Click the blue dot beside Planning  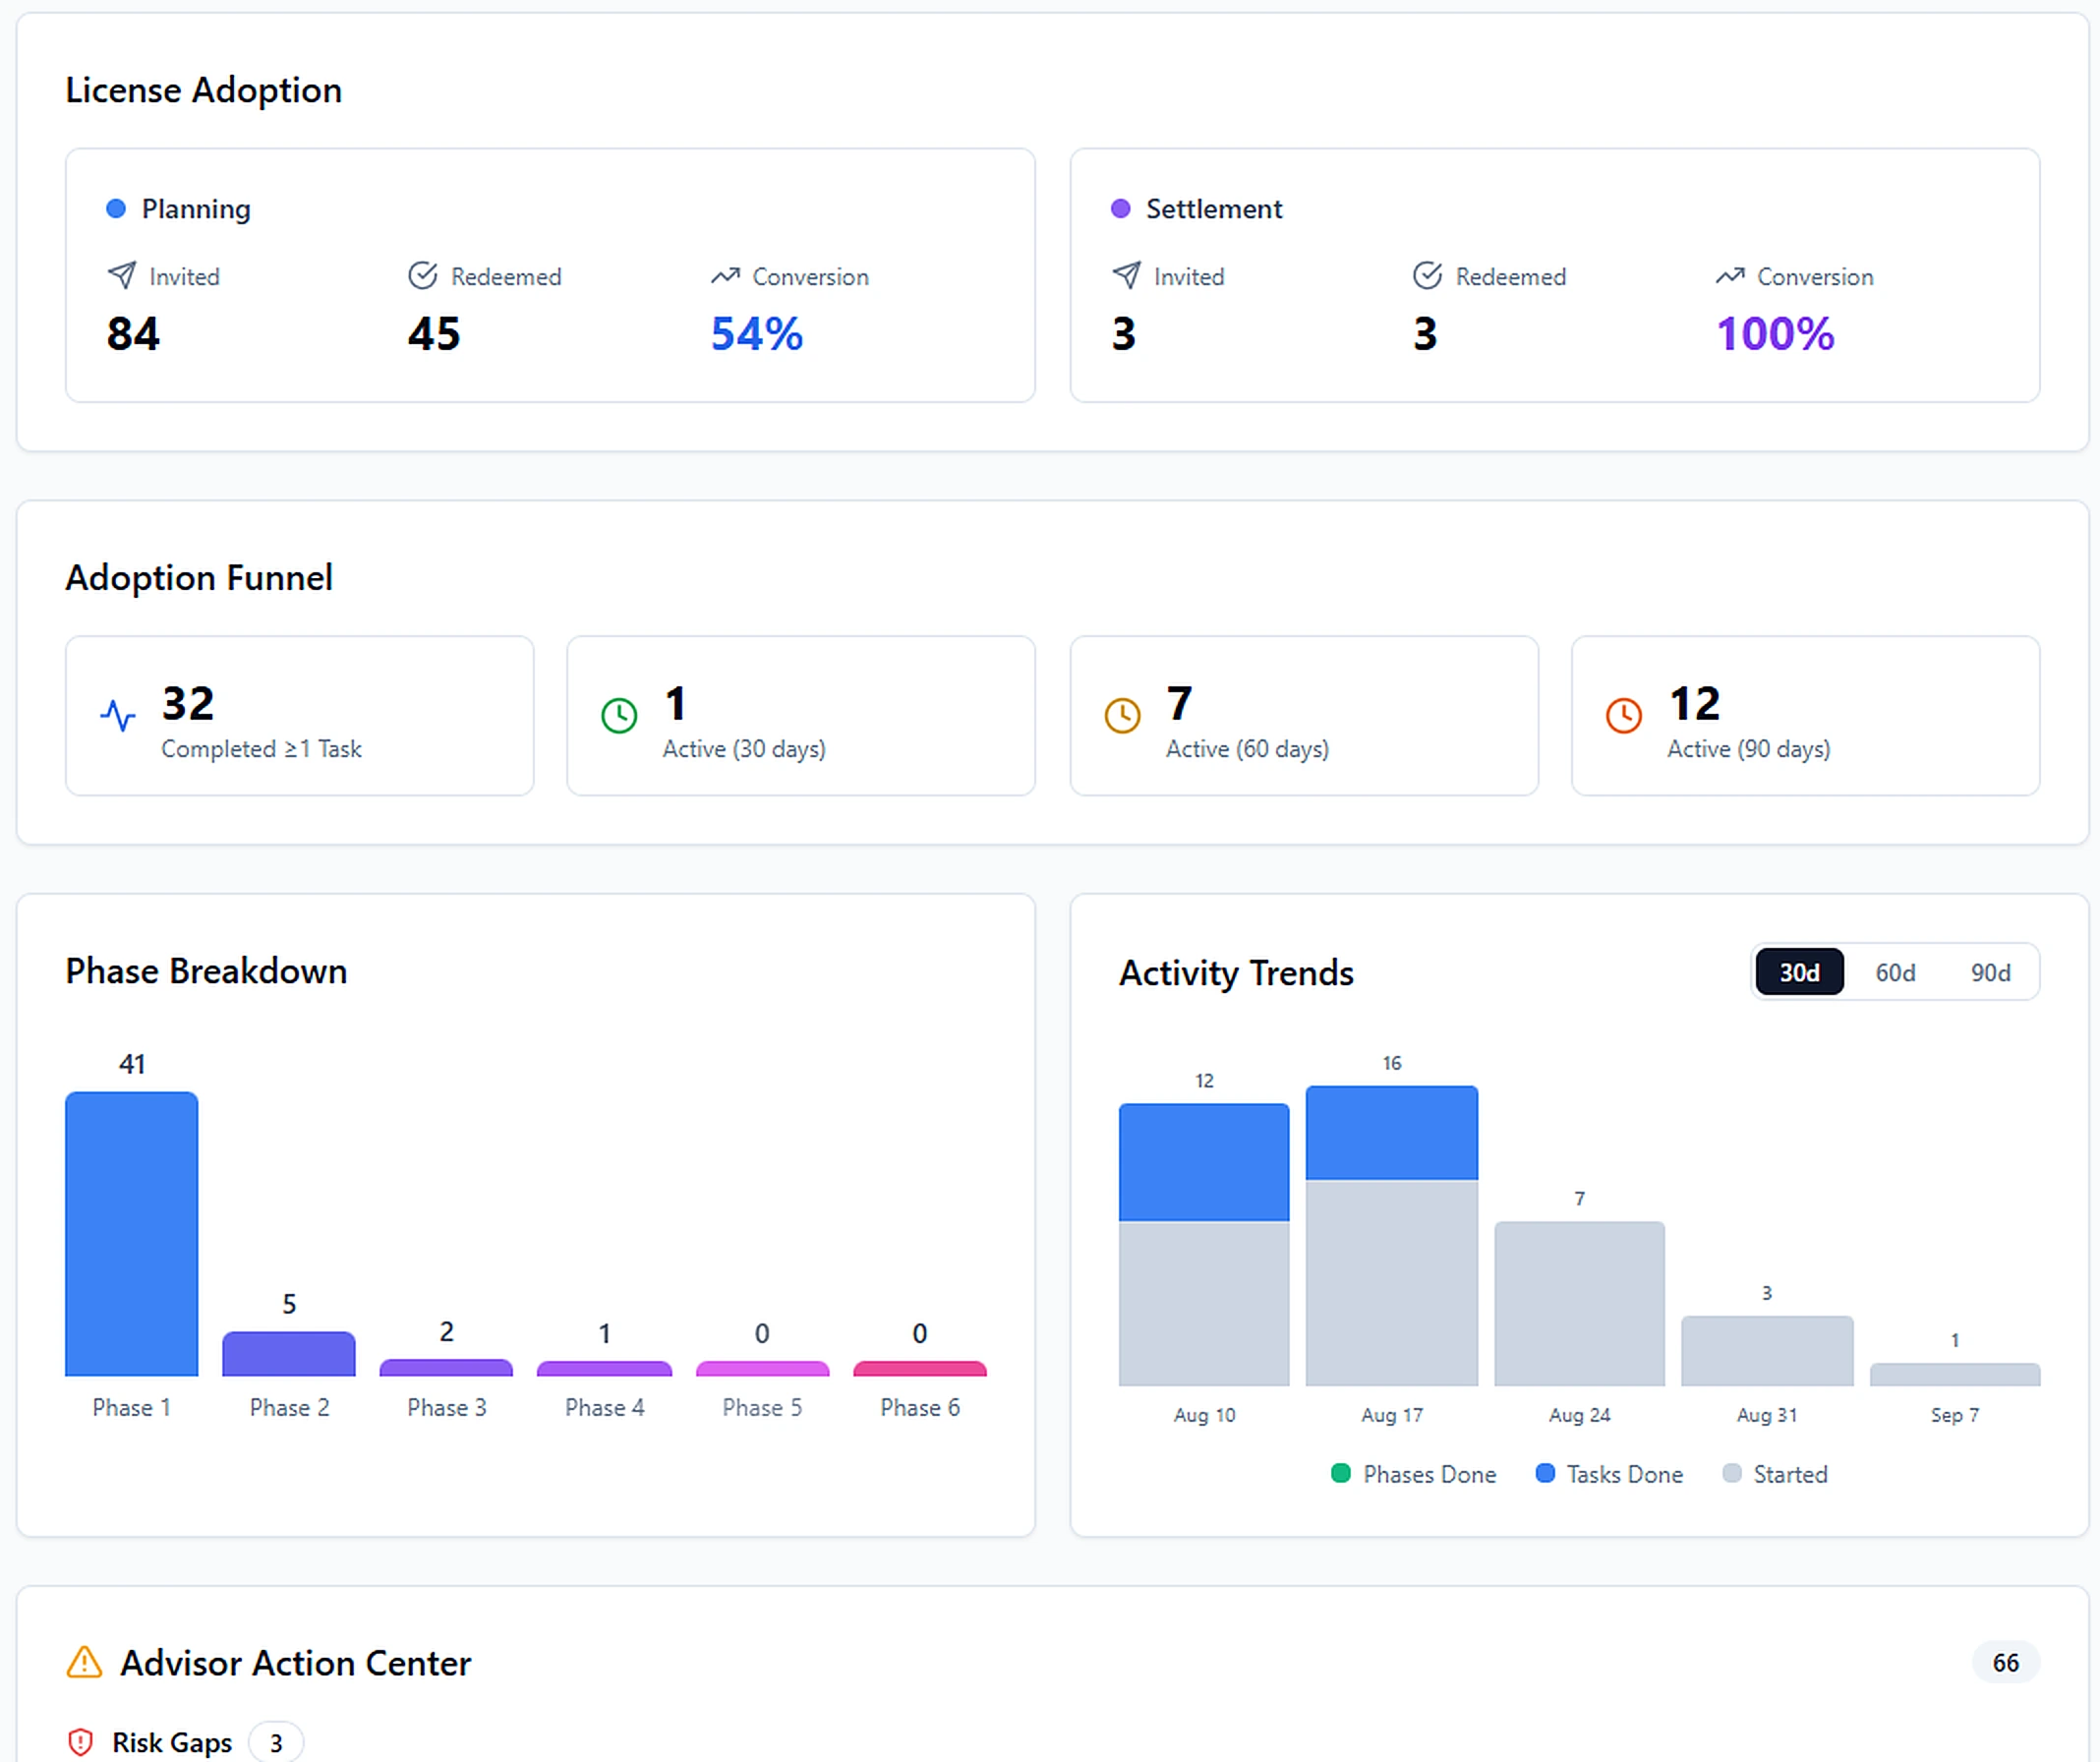pos(116,208)
